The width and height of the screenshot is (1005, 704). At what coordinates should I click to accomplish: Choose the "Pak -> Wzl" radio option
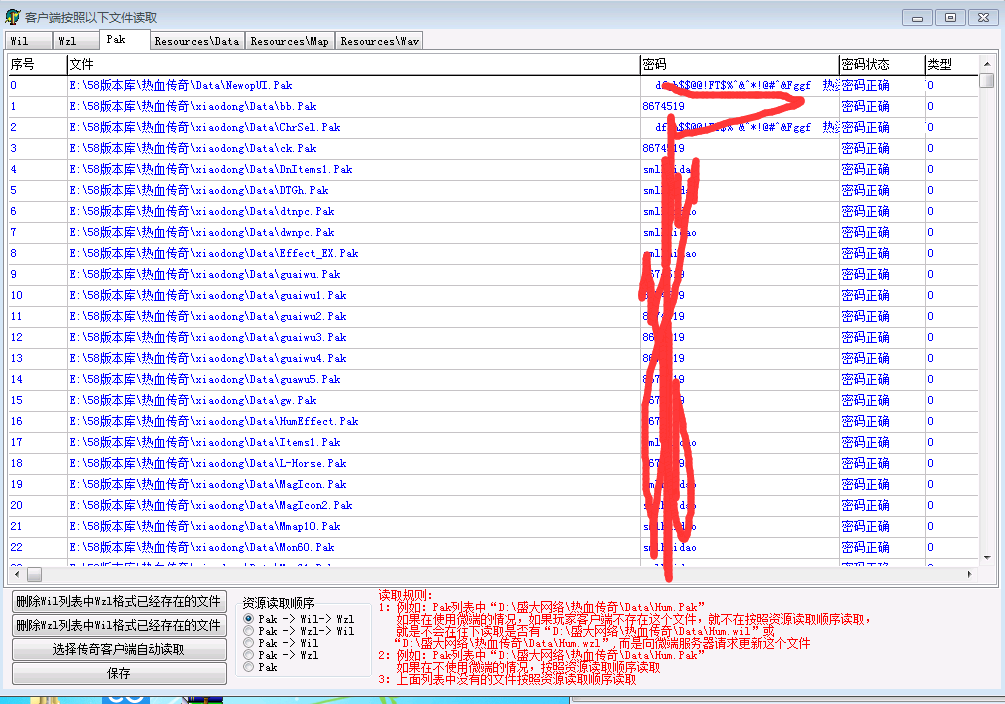248,655
